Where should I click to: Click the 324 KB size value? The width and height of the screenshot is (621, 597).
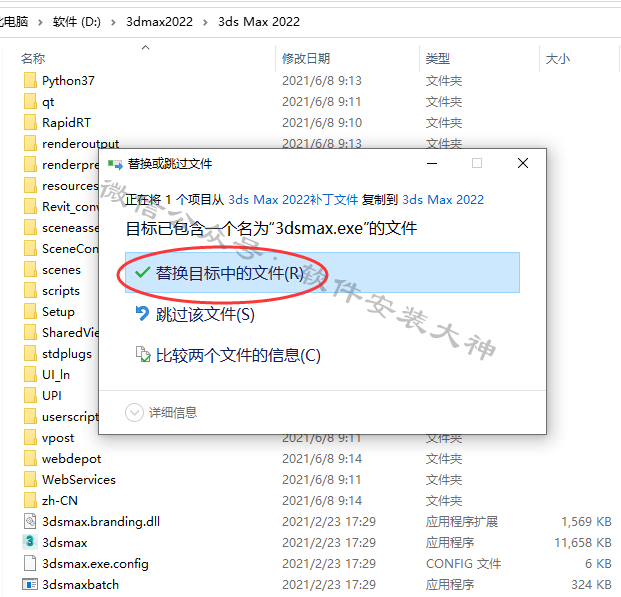[x=591, y=584]
